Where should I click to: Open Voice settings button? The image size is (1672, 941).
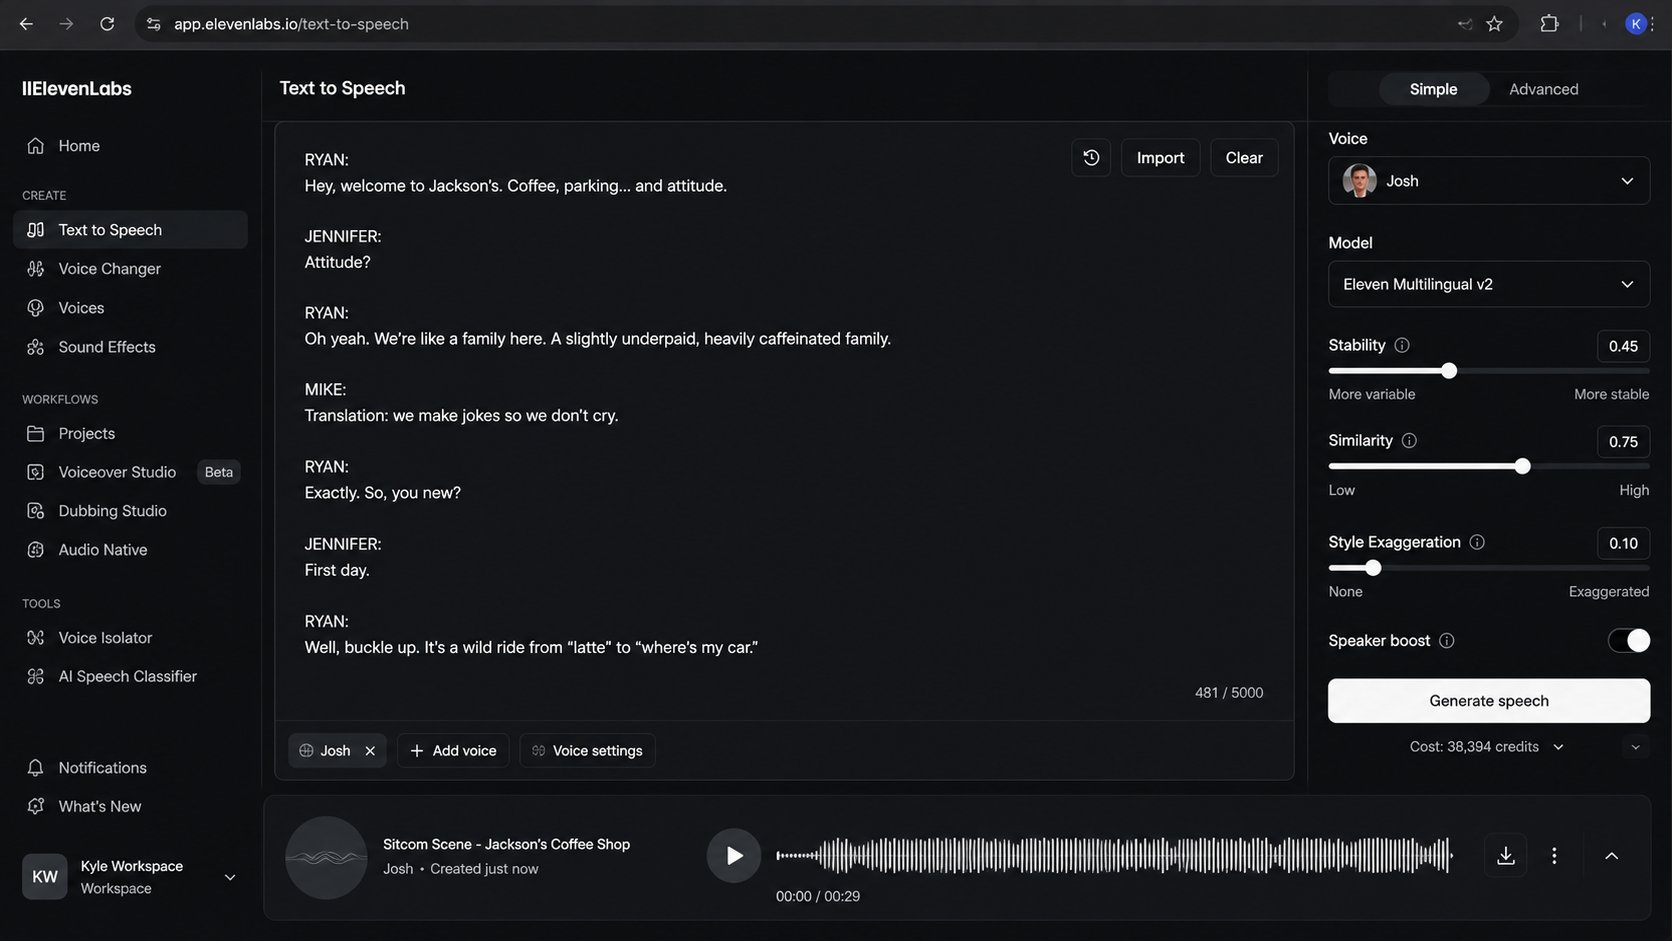pyautogui.click(x=587, y=751)
